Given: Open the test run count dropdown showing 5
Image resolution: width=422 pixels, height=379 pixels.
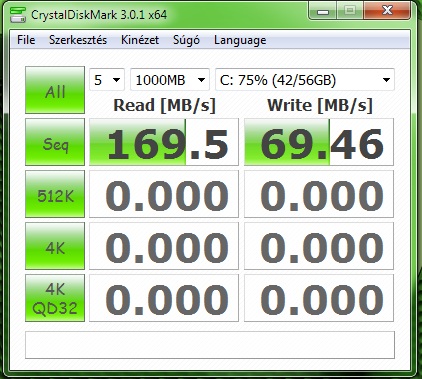Looking at the screenshot, I should pos(107,80).
